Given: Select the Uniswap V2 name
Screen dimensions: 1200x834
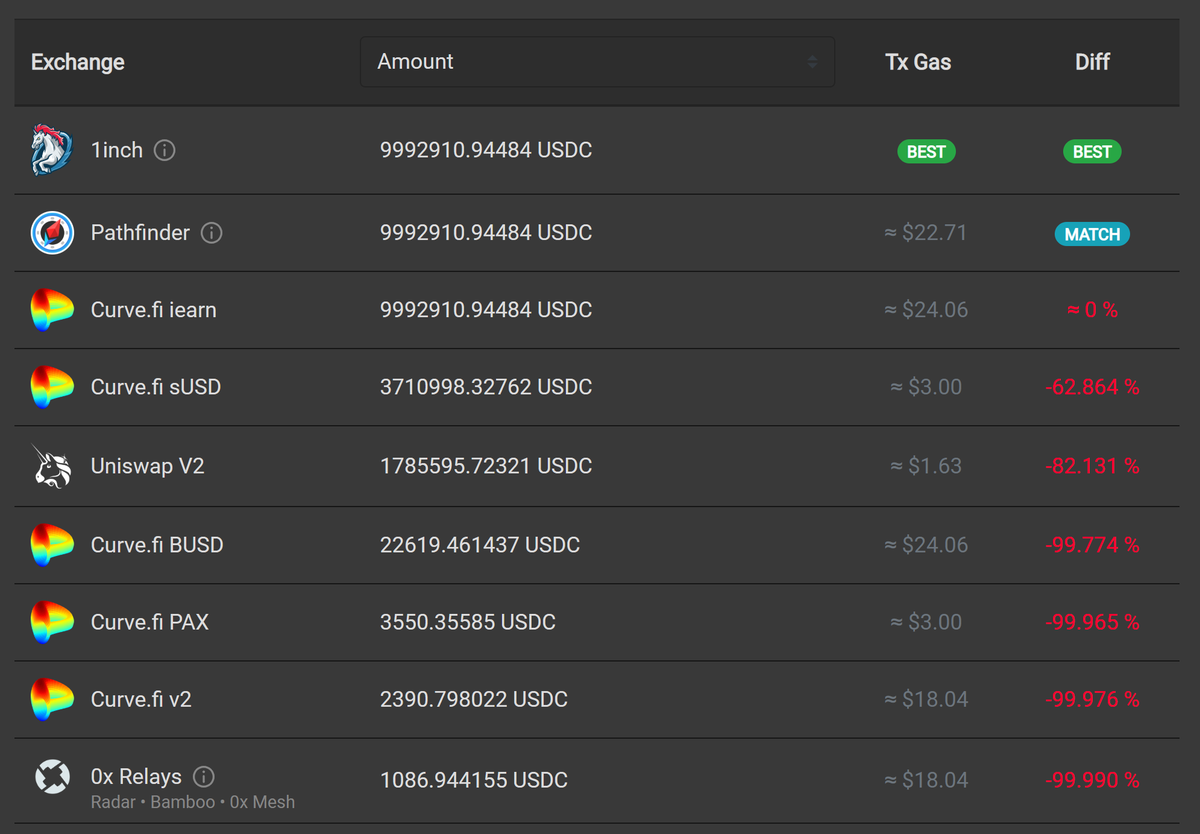Looking at the screenshot, I should pyautogui.click(x=148, y=466).
